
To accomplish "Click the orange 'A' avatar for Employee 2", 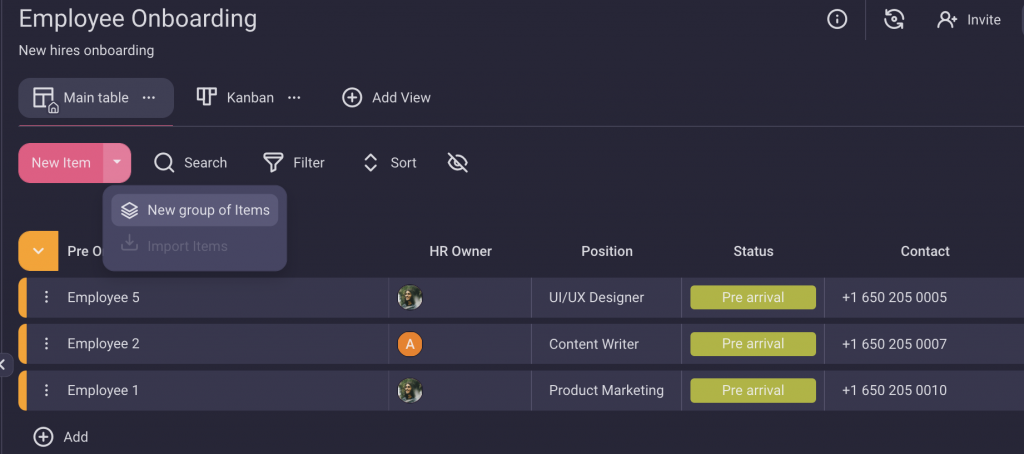I will click(410, 344).
